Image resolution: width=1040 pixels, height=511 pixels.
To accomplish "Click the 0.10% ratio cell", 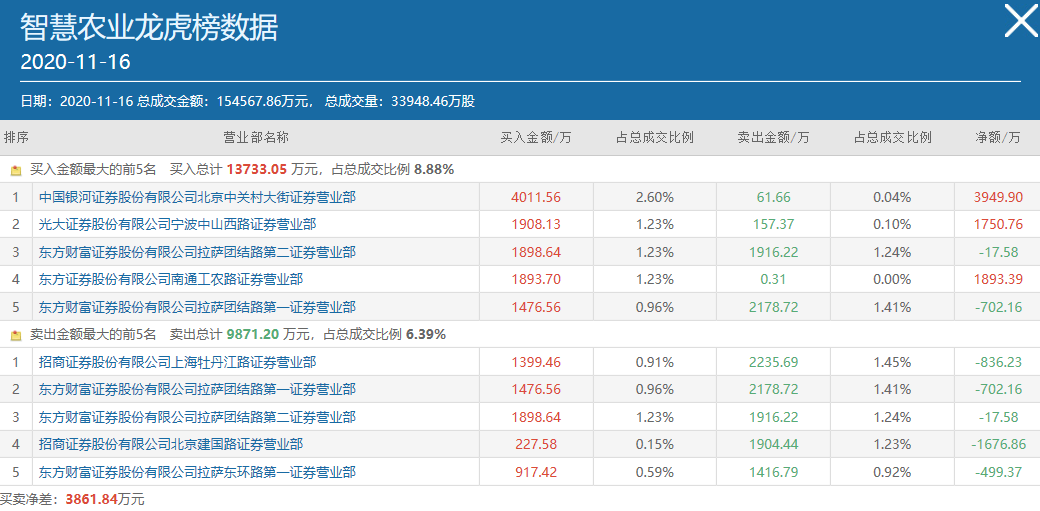I will pyautogui.click(x=892, y=224).
